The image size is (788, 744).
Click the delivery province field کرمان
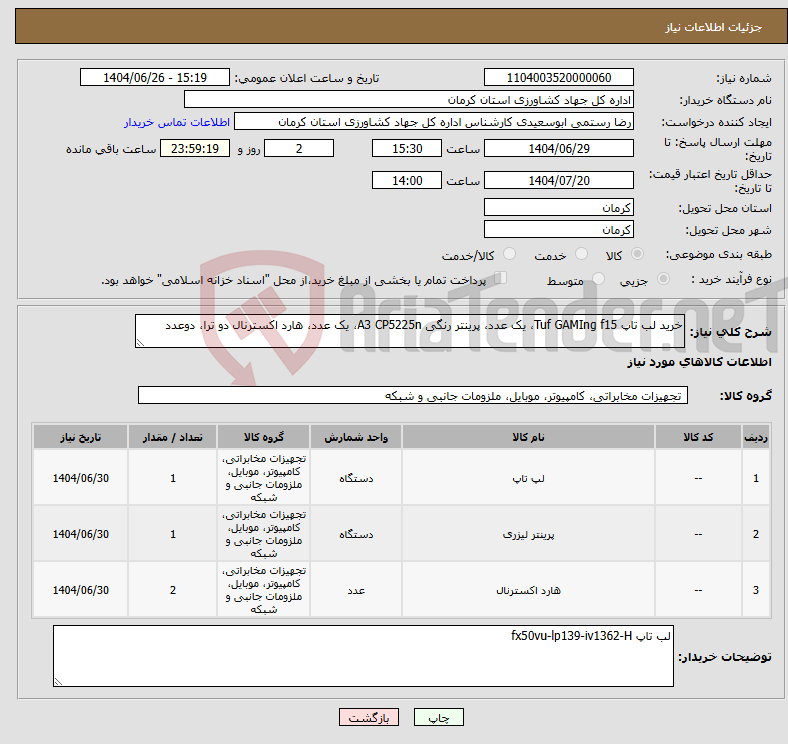(558, 207)
